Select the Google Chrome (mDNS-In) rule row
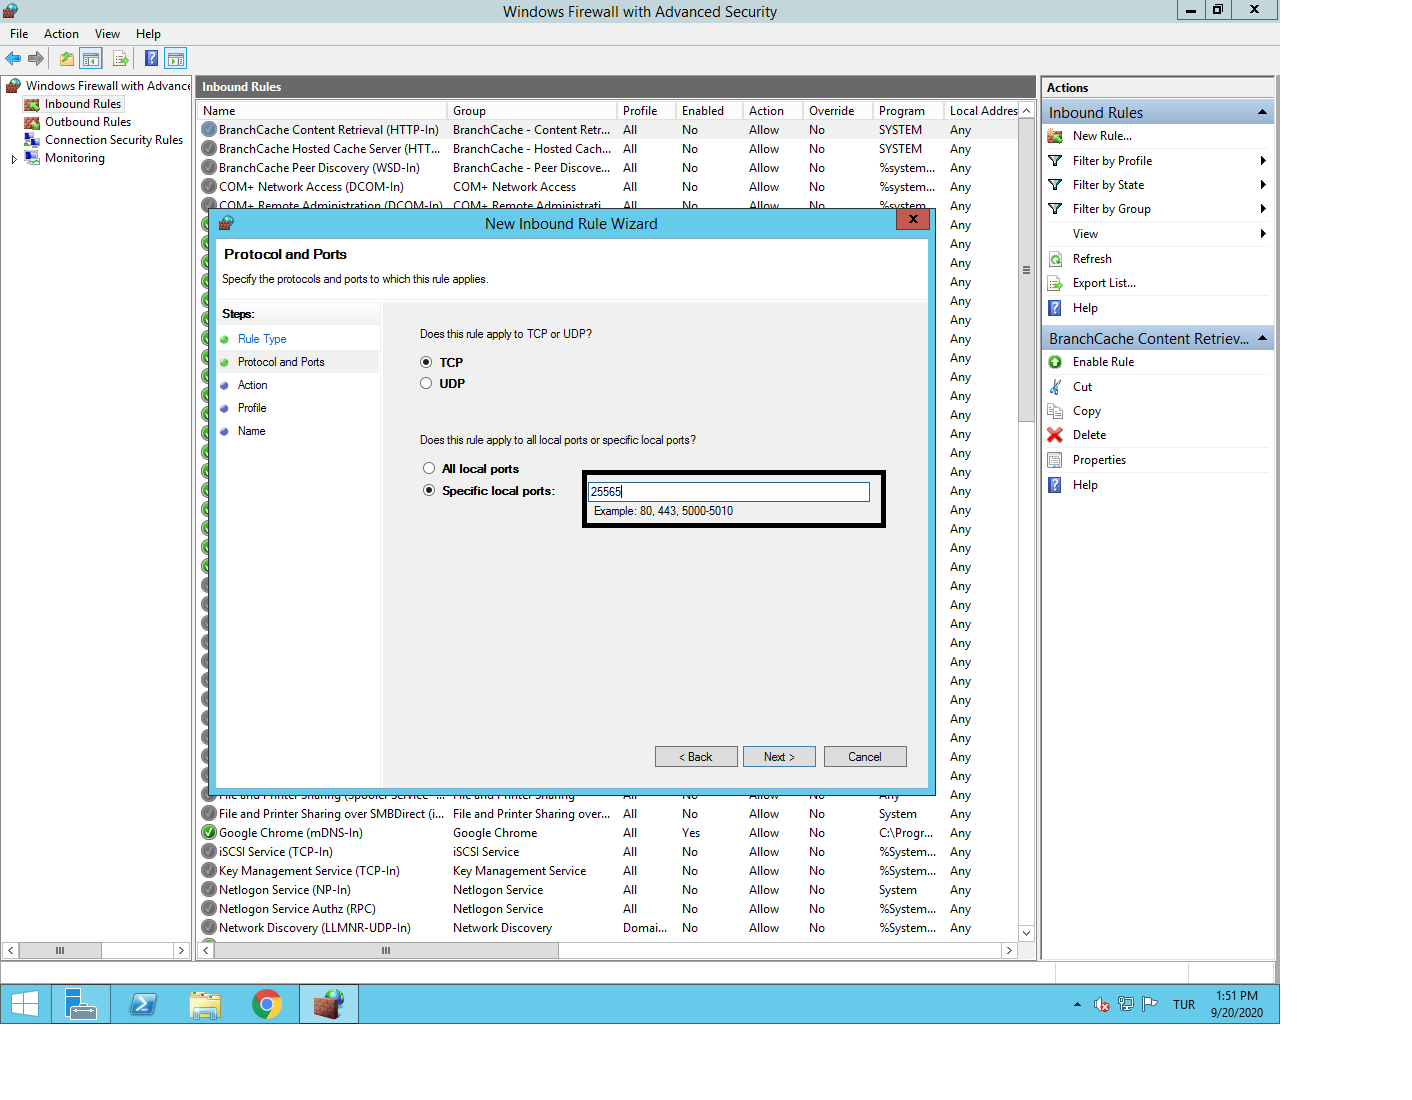 tap(608, 833)
